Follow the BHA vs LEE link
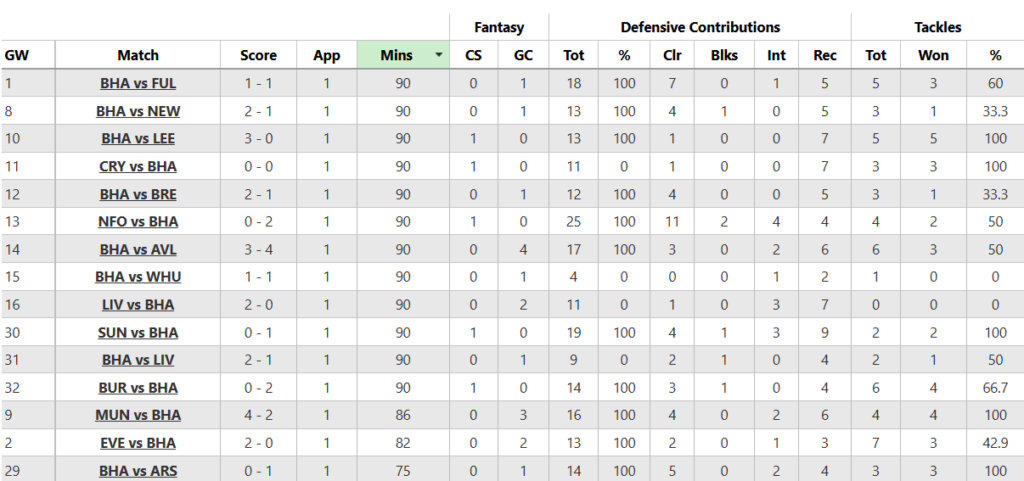Screen dimensions: 1024x481 pos(138,139)
